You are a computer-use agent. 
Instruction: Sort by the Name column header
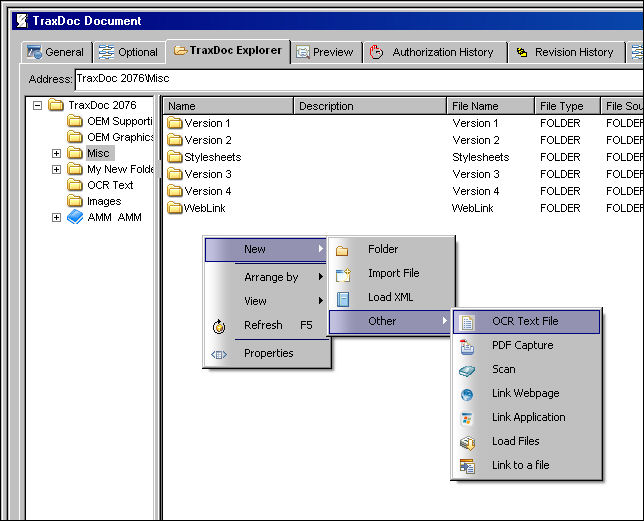tap(228, 106)
